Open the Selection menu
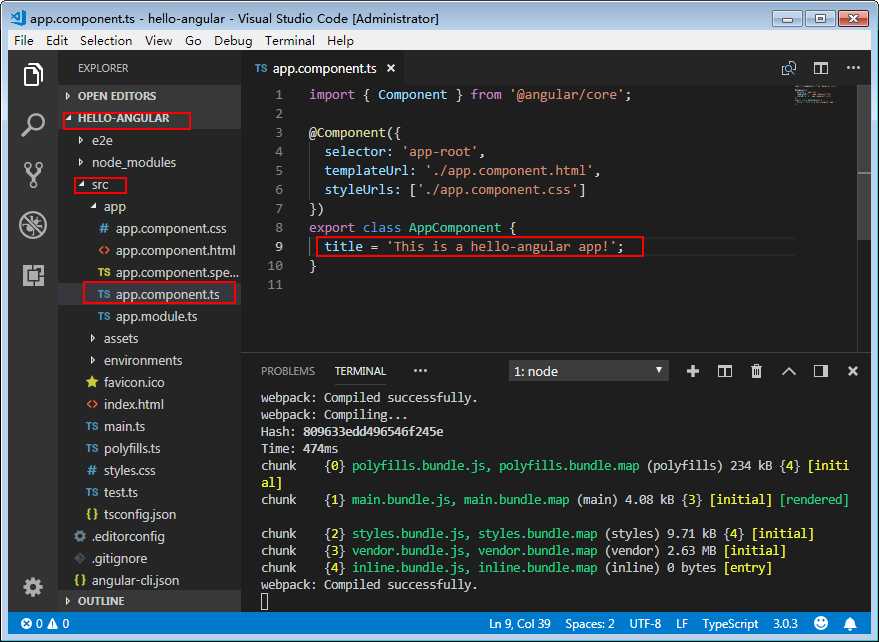 106,41
